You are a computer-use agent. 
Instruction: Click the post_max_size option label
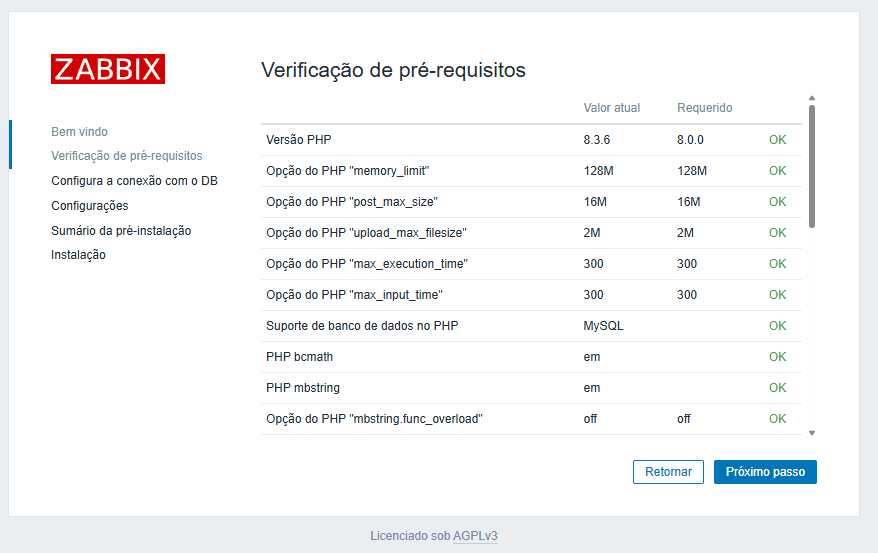tap(352, 201)
